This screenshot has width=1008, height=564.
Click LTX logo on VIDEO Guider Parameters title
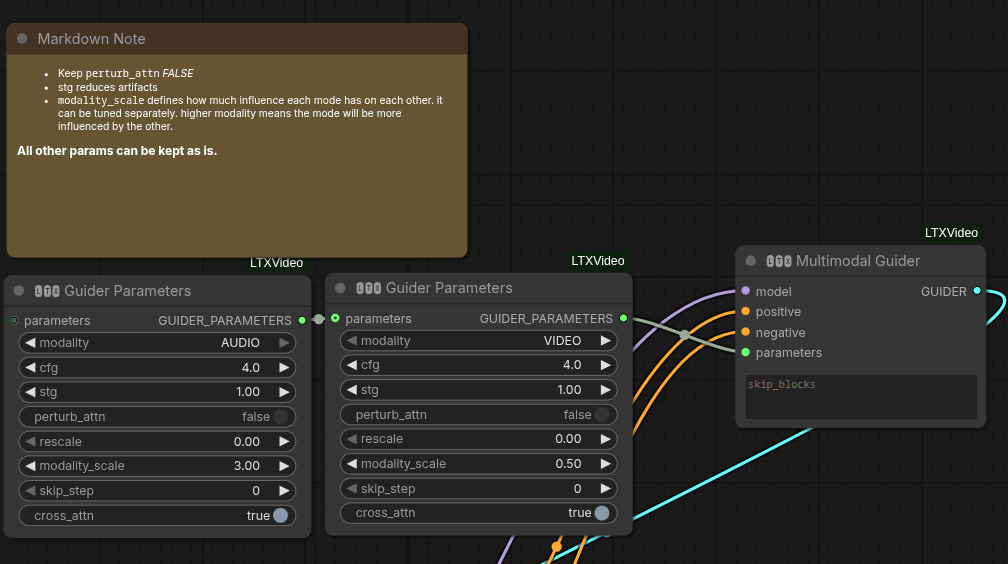368,288
